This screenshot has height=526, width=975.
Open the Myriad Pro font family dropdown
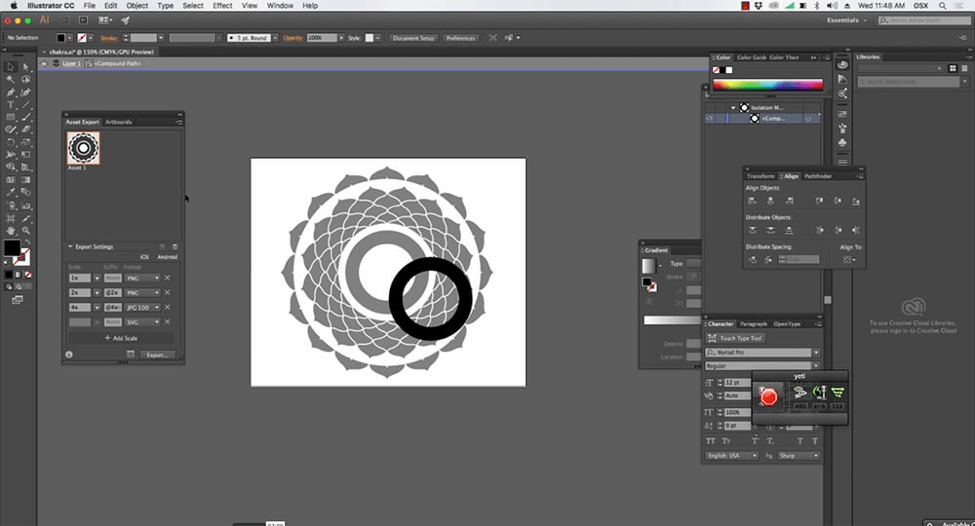click(x=816, y=353)
